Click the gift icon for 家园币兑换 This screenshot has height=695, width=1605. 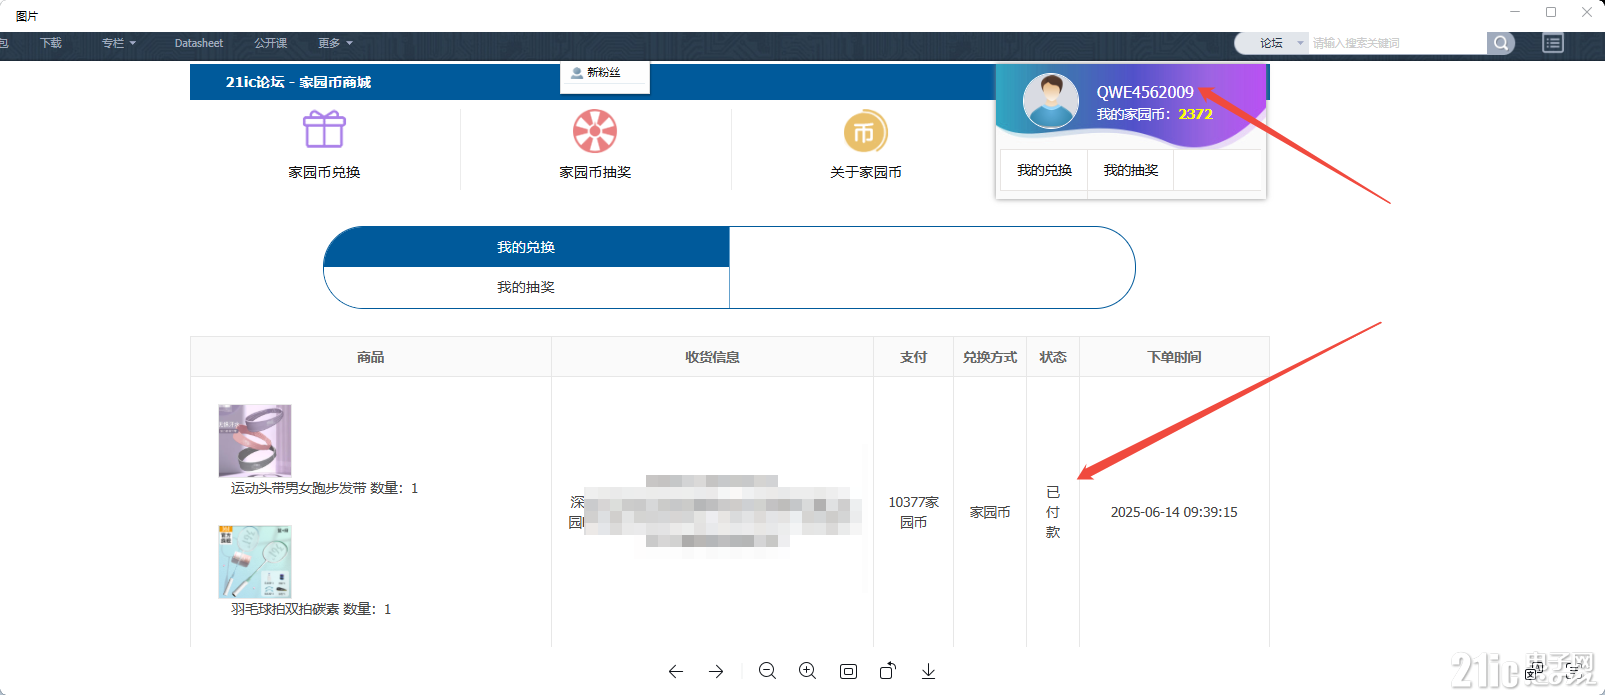(324, 129)
